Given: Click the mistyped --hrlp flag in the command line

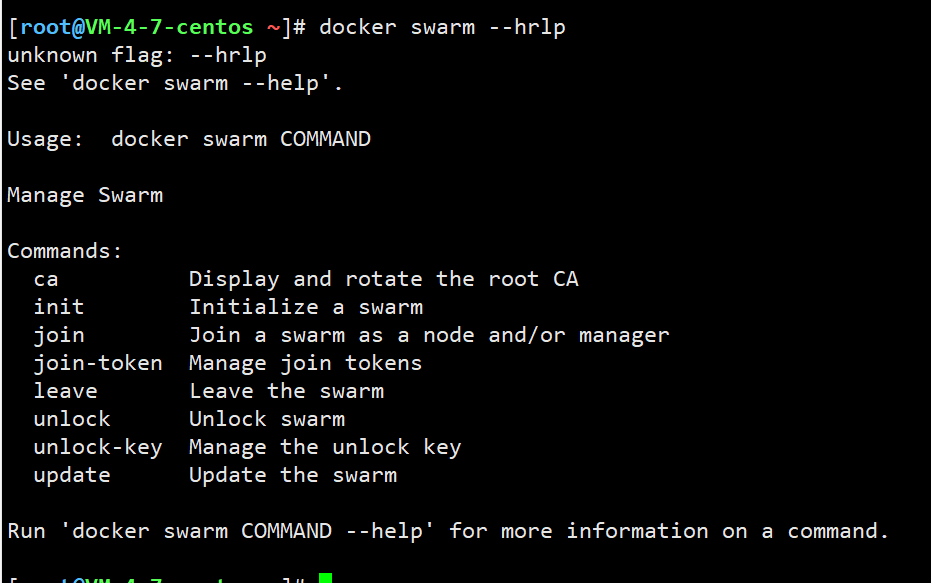Looking at the screenshot, I should (527, 27).
